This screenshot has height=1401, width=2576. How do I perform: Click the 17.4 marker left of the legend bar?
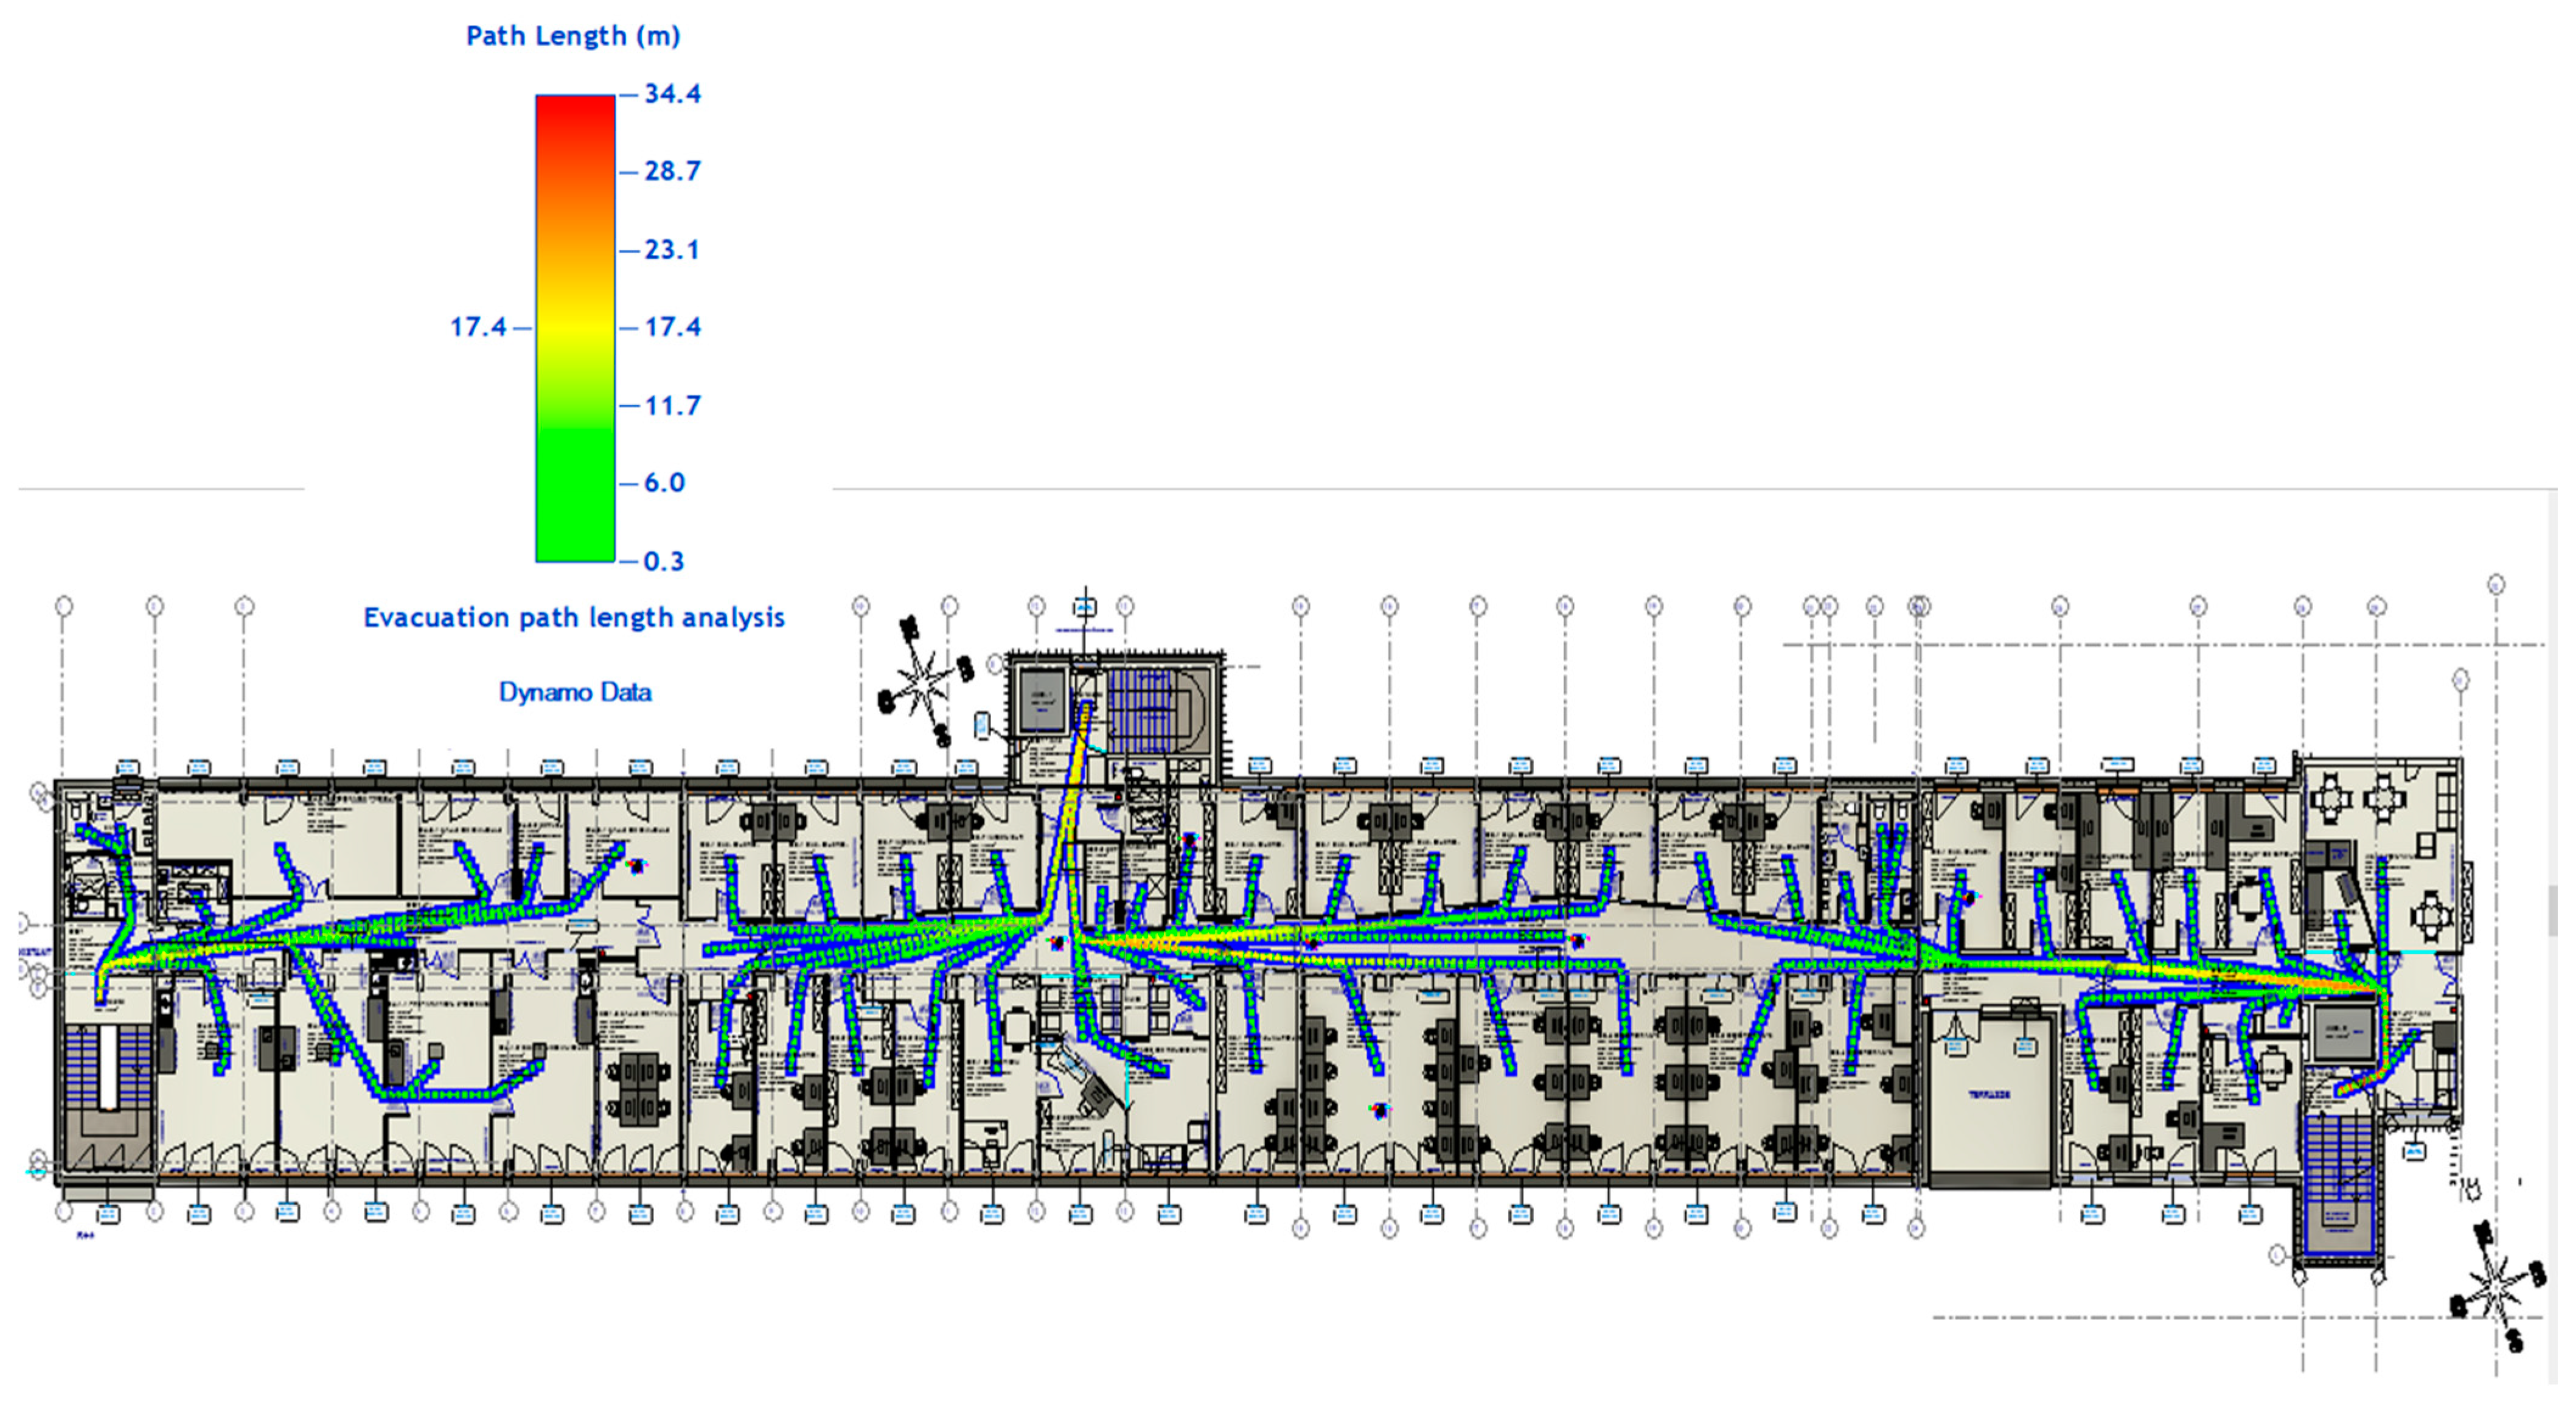coord(478,327)
